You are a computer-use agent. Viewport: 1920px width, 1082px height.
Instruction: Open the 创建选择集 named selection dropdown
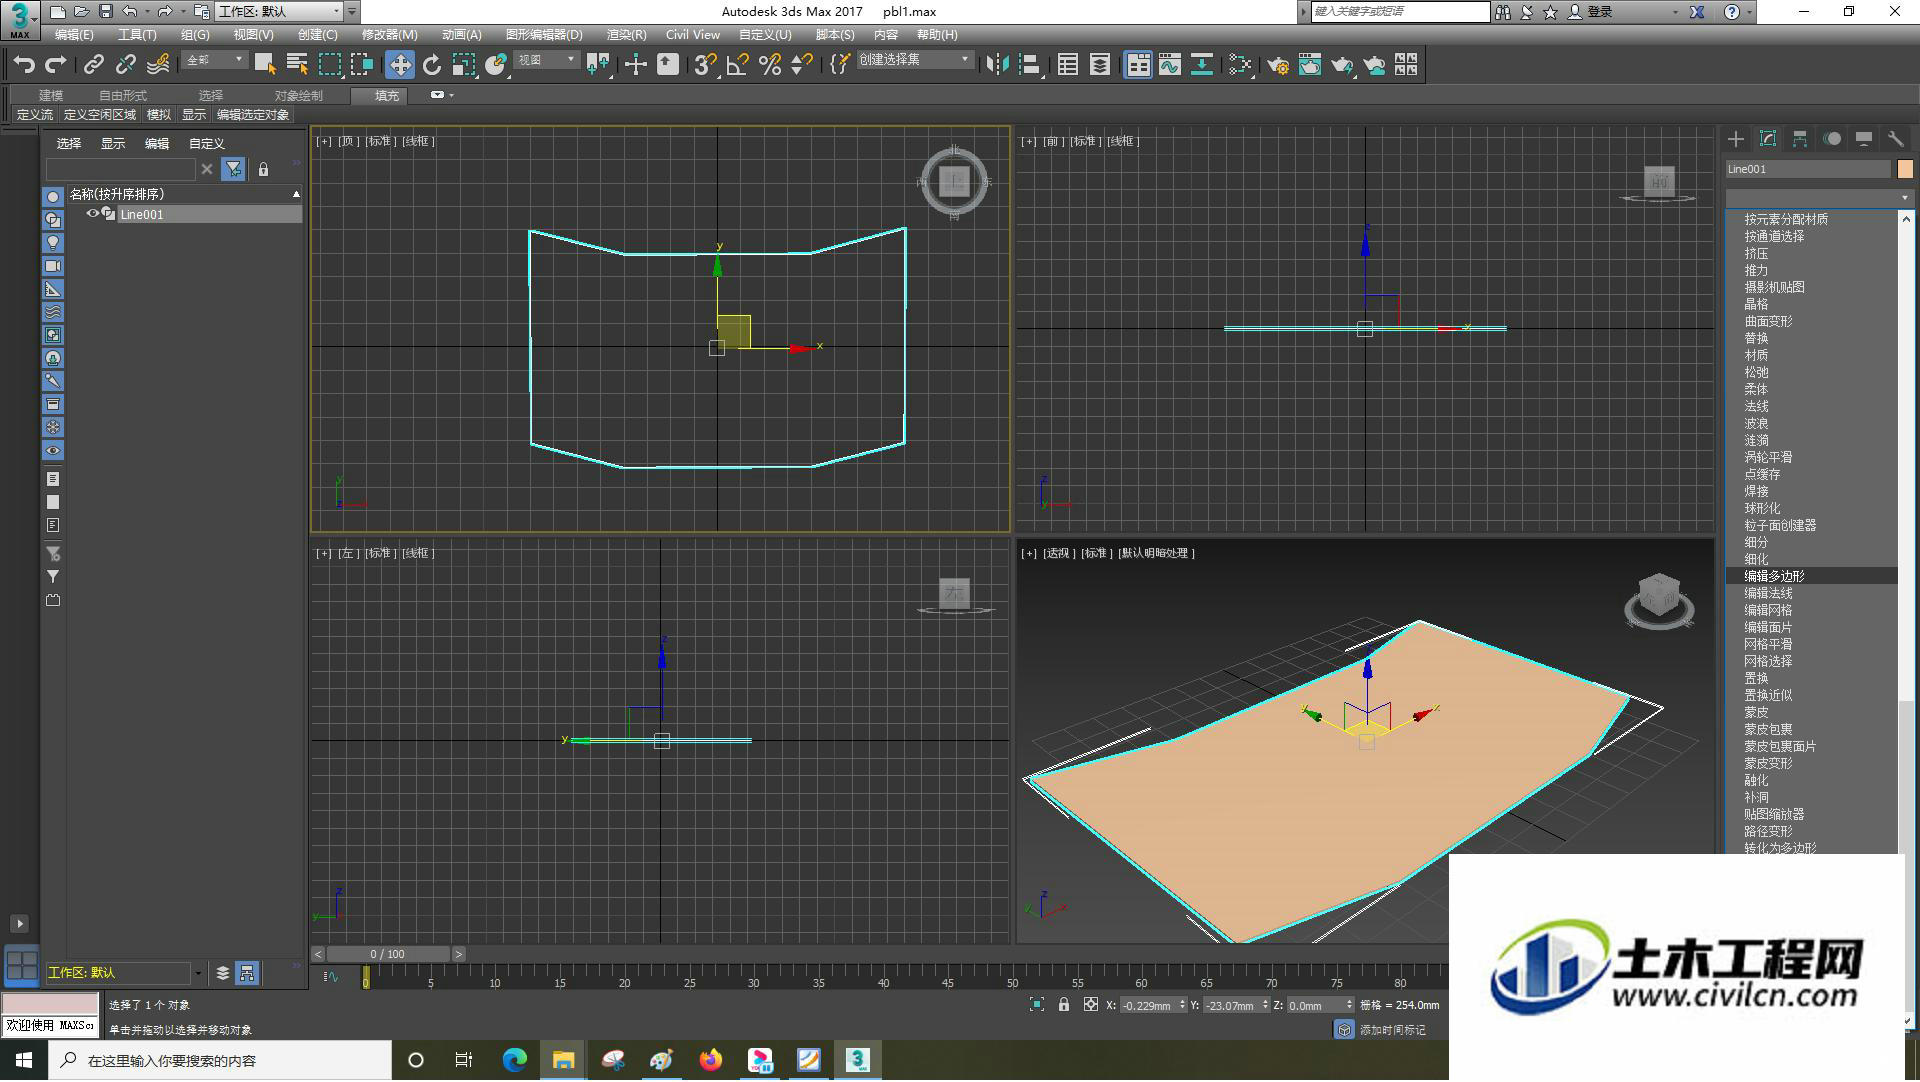(x=914, y=60)
